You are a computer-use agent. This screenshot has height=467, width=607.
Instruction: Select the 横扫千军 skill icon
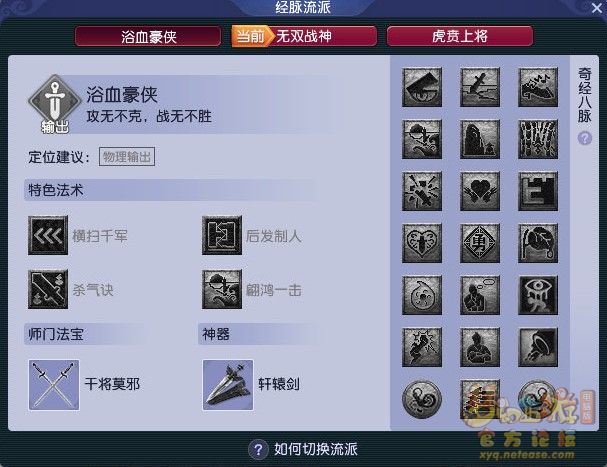click(48, 235)
